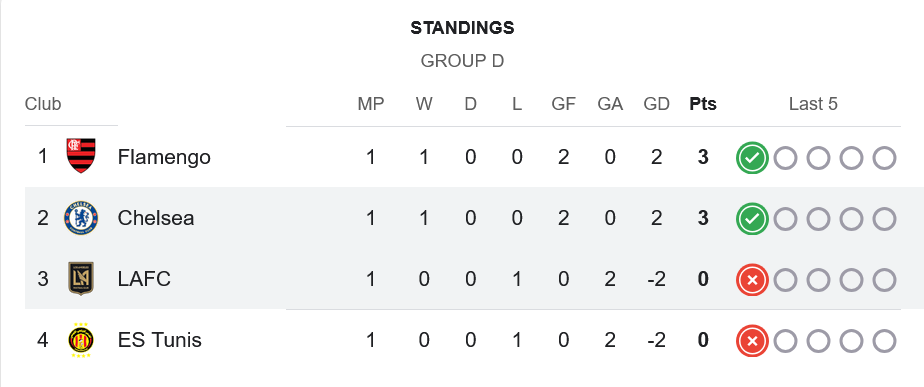
Task: Click the Last 5 column header
Action: (813, 104)
